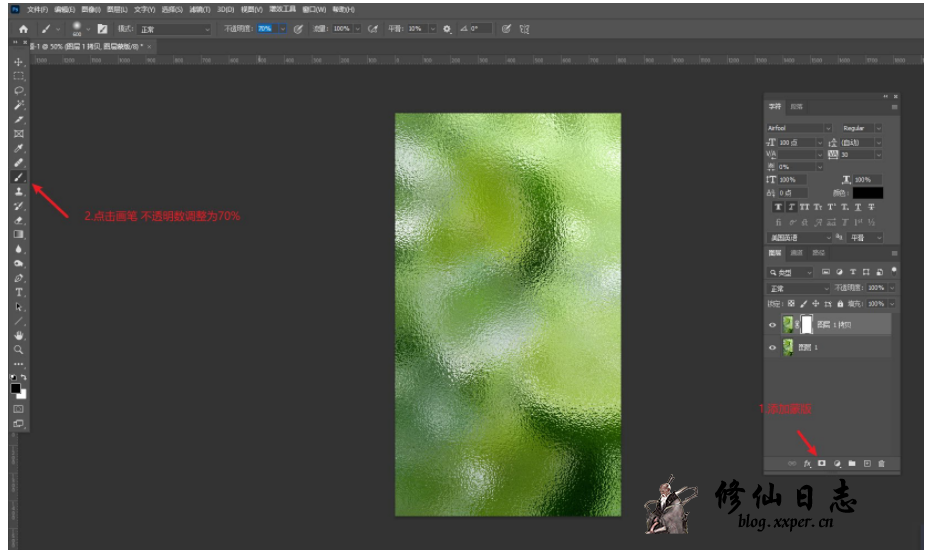This screenshot has height=554, width=932.
Task: Select the Brush tool in the toolbar
Action: click(x=19, y=177)
